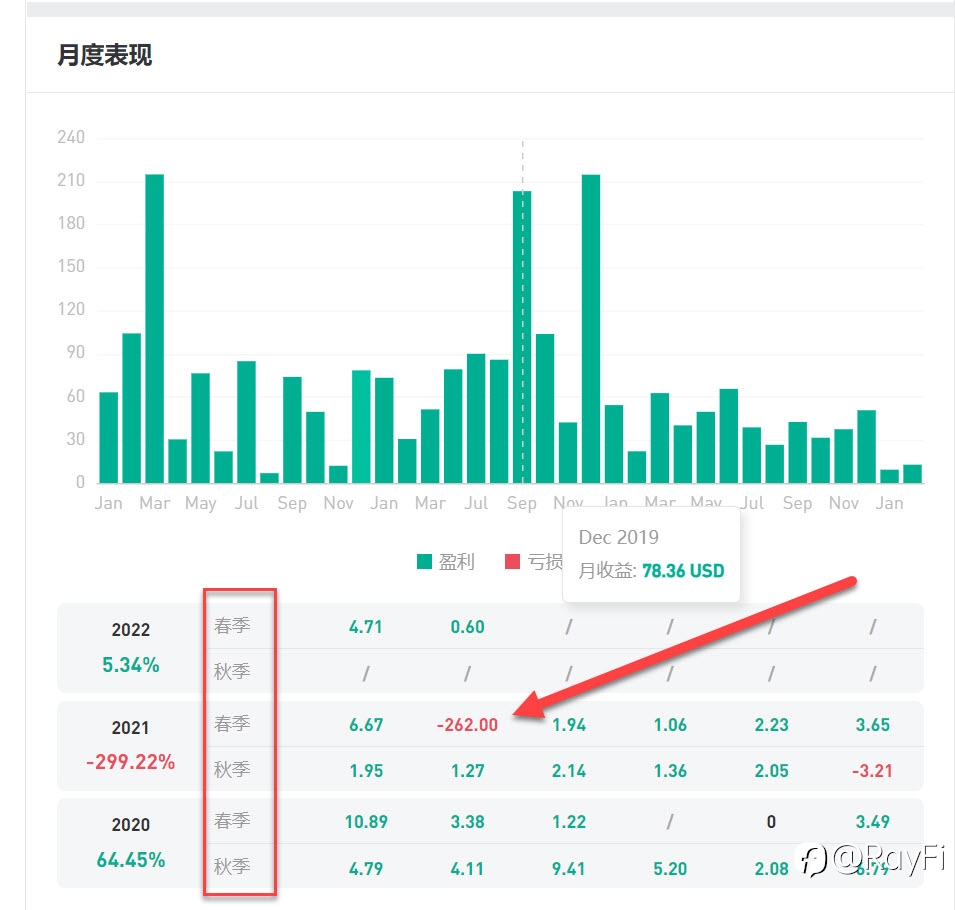Image resolution: width=955 pixels, height=910 pixels.
Task: Click the 3.49 cell in 2020
Action: pyautogui.click(x=872, y=822)
